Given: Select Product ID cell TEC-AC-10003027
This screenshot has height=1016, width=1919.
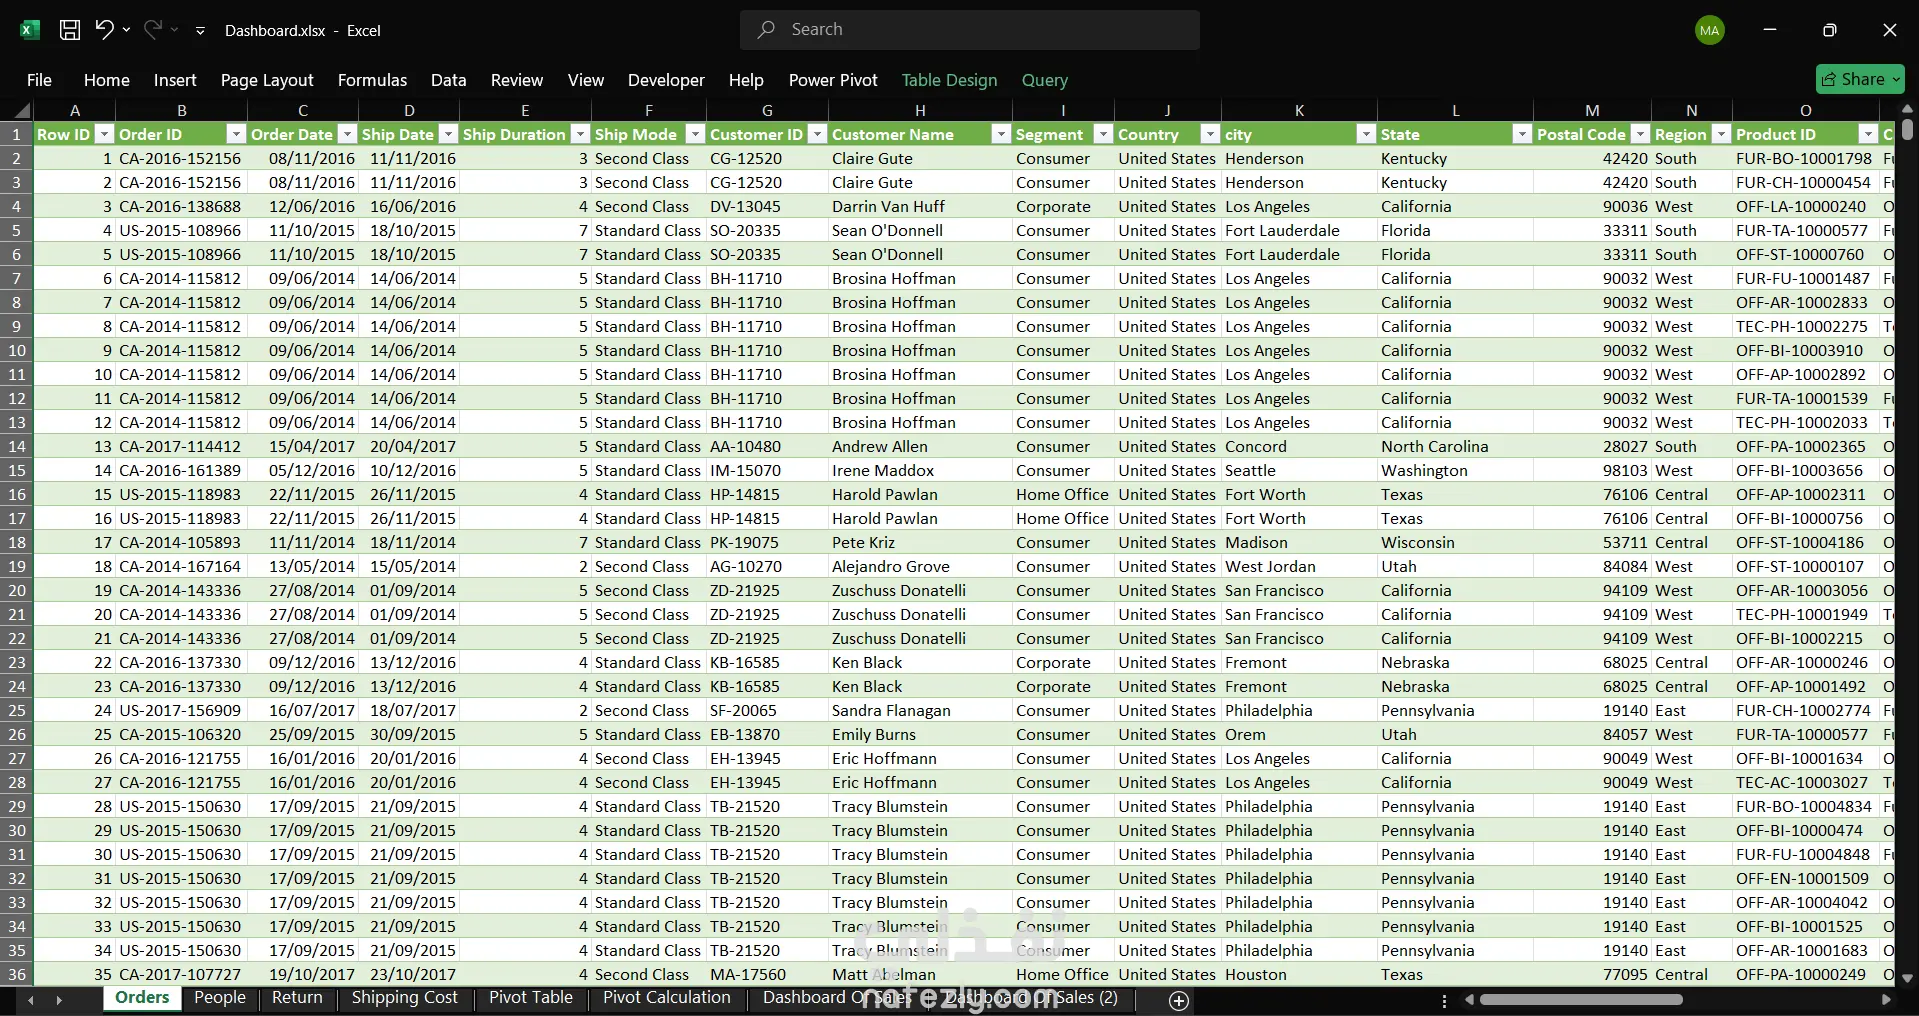Looking at the screenshot, I should [1805, 782].
